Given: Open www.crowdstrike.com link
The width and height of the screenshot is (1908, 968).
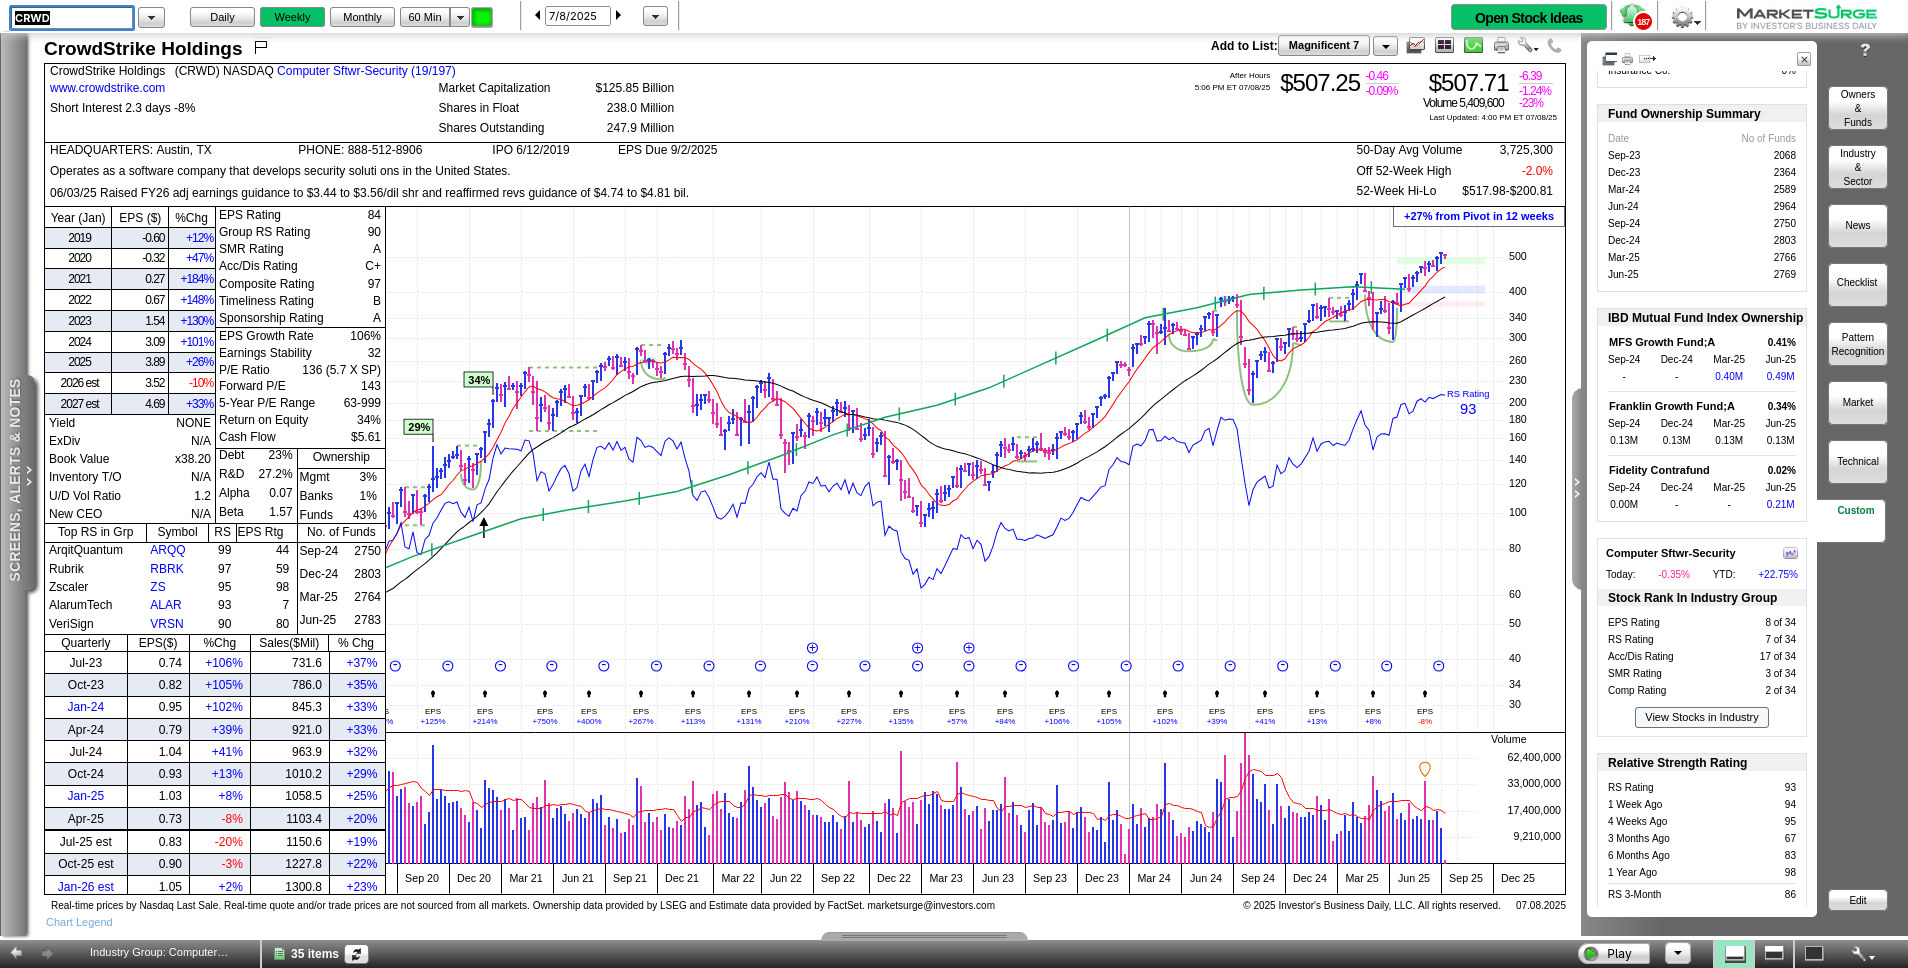Looking at the screenshot, I should [x=107, y=88].
